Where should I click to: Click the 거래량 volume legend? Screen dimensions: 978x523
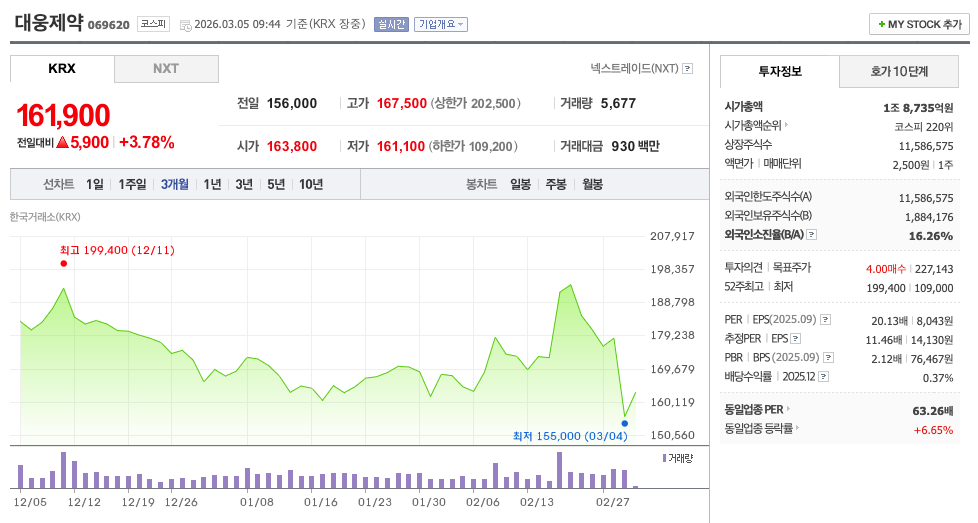678,458
